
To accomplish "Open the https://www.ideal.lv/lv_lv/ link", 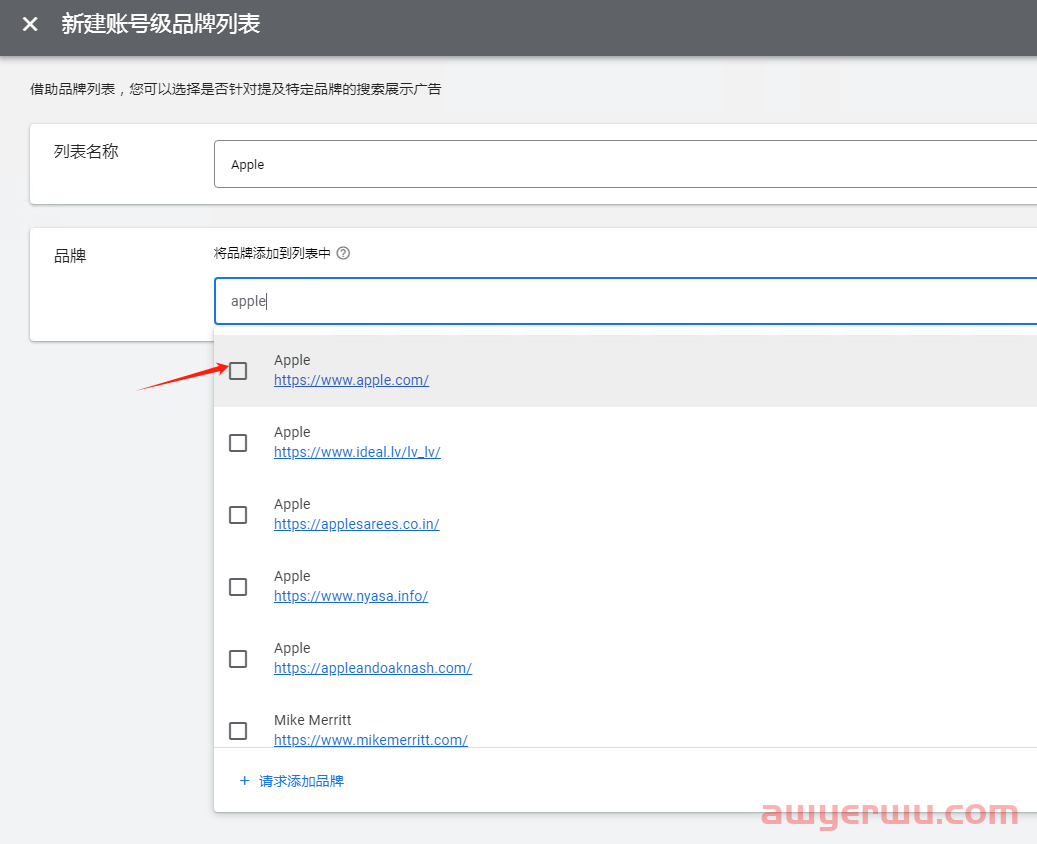I will tap(357, 452).
